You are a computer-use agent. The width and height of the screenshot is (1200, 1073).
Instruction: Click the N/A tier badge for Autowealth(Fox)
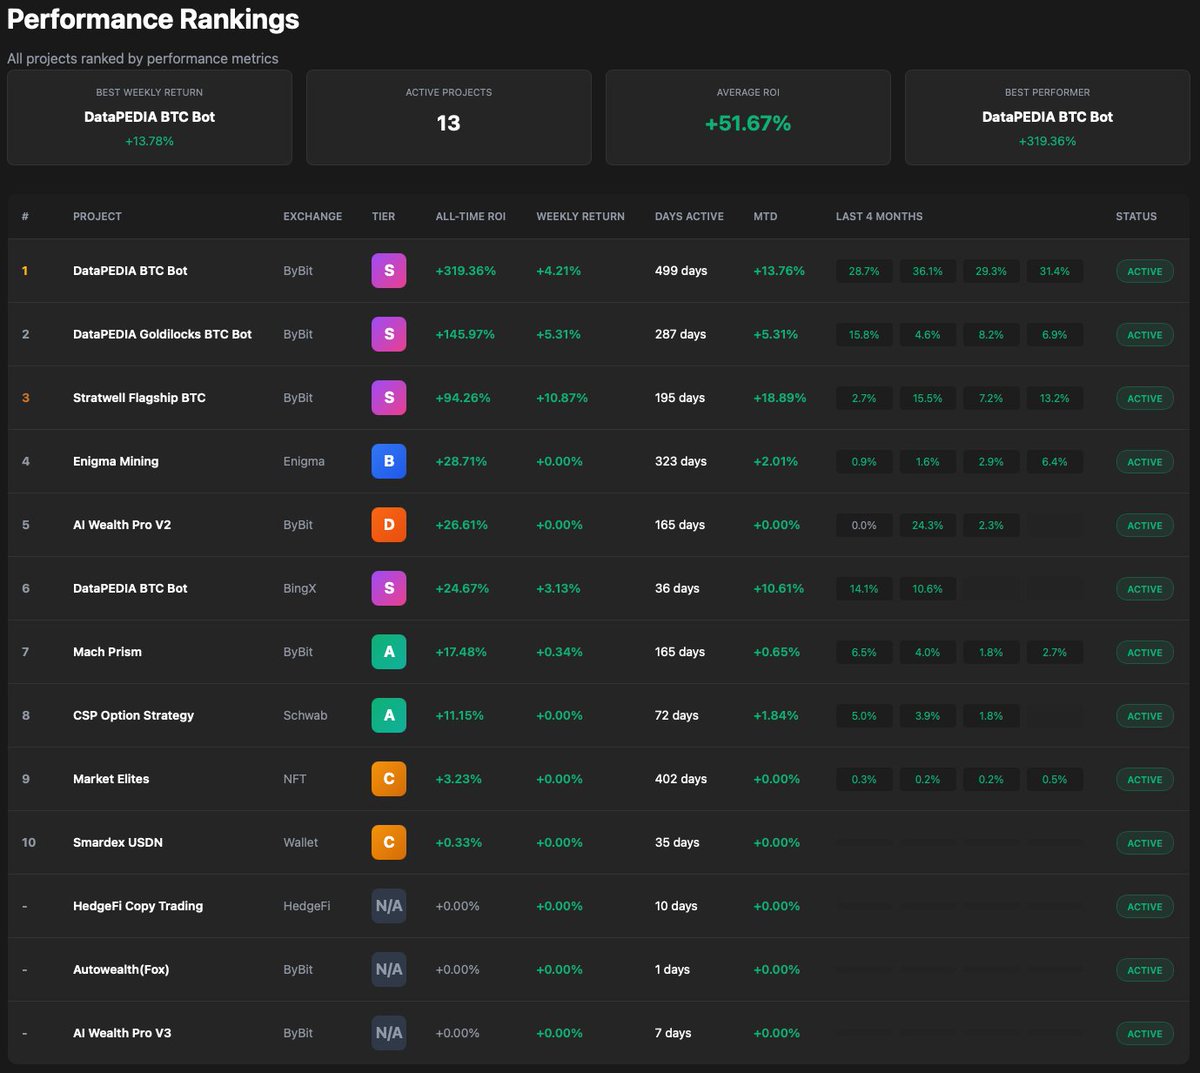point(389,969)
